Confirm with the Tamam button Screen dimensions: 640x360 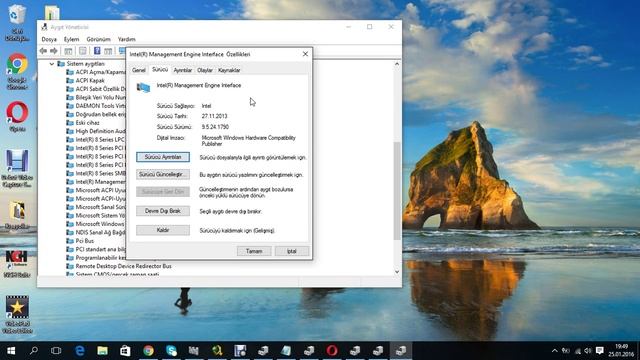click(254, 251)
